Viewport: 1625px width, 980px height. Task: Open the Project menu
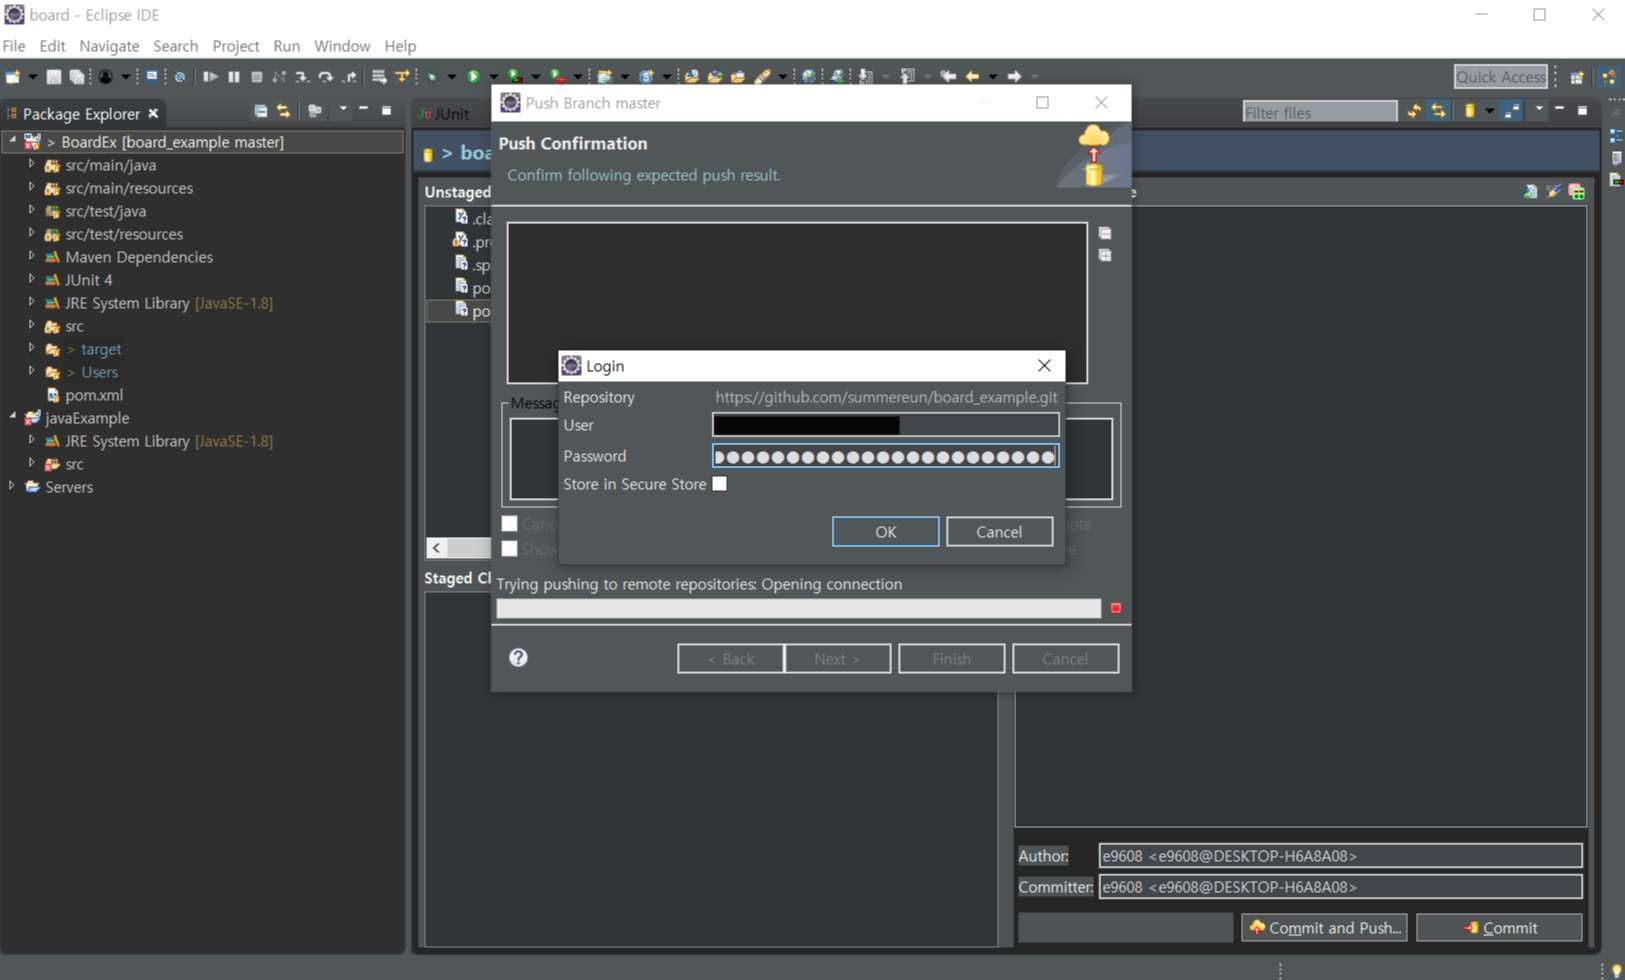coord(235,46)
